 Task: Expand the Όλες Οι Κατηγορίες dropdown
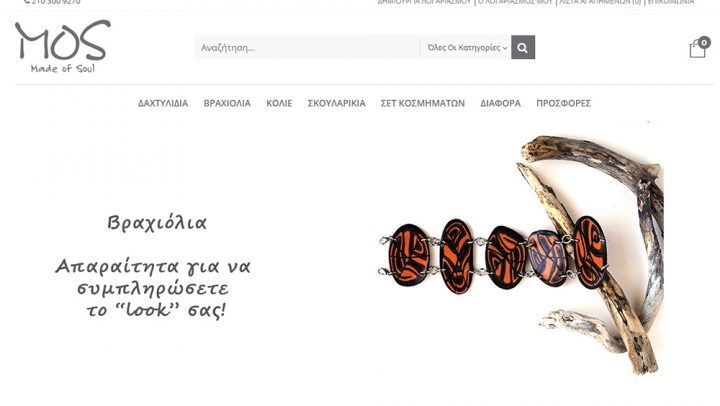[x=466, y=47]
